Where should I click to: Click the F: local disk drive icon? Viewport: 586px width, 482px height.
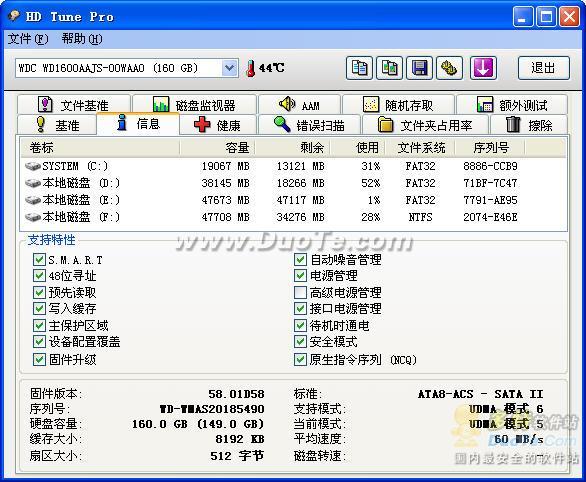click(x=33, y=217)
